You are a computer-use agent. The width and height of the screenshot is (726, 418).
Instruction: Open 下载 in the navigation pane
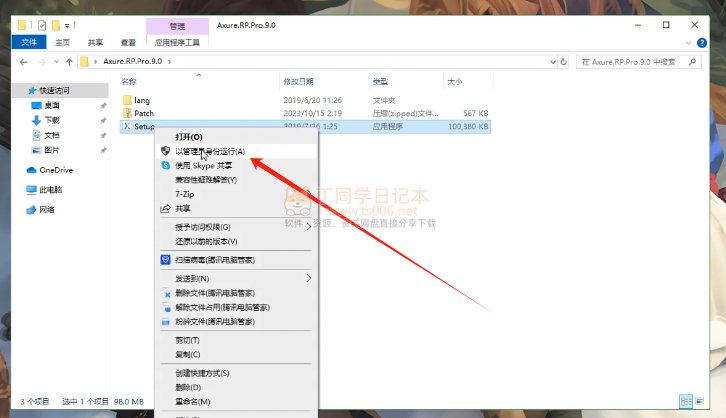pos(51,120)
